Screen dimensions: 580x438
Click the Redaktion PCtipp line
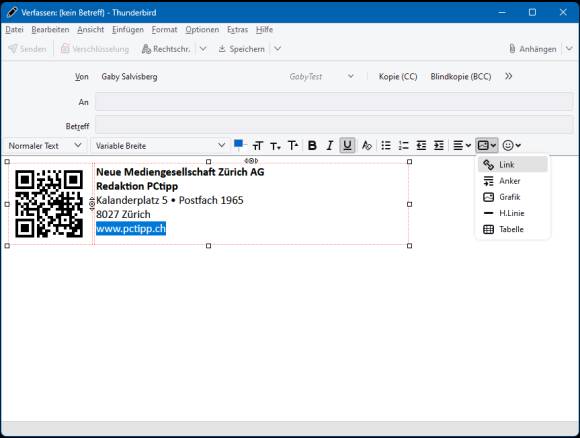(137, 186)
